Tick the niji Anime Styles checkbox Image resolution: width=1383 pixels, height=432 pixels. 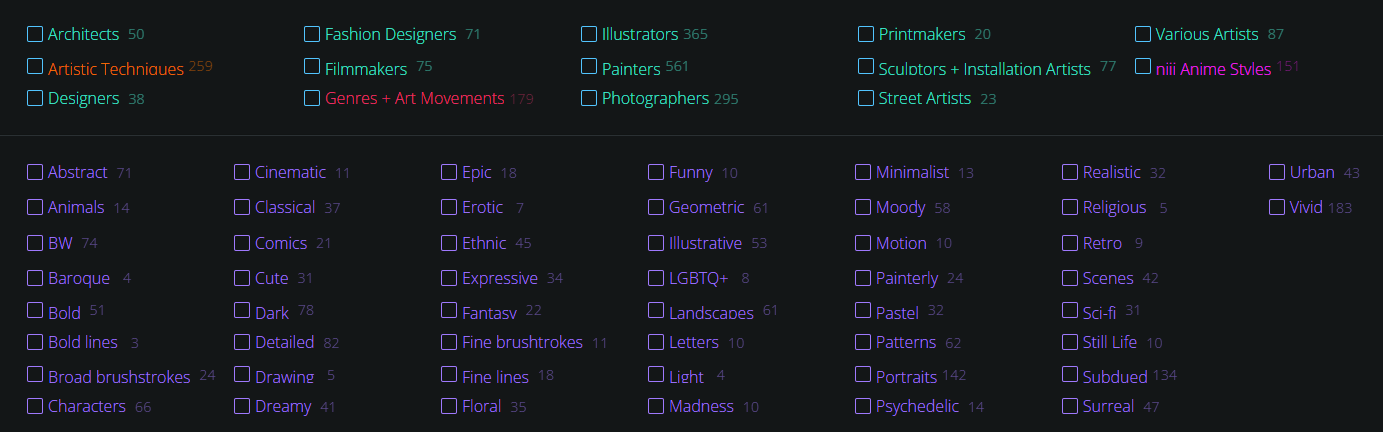(x=1143, y=66)
